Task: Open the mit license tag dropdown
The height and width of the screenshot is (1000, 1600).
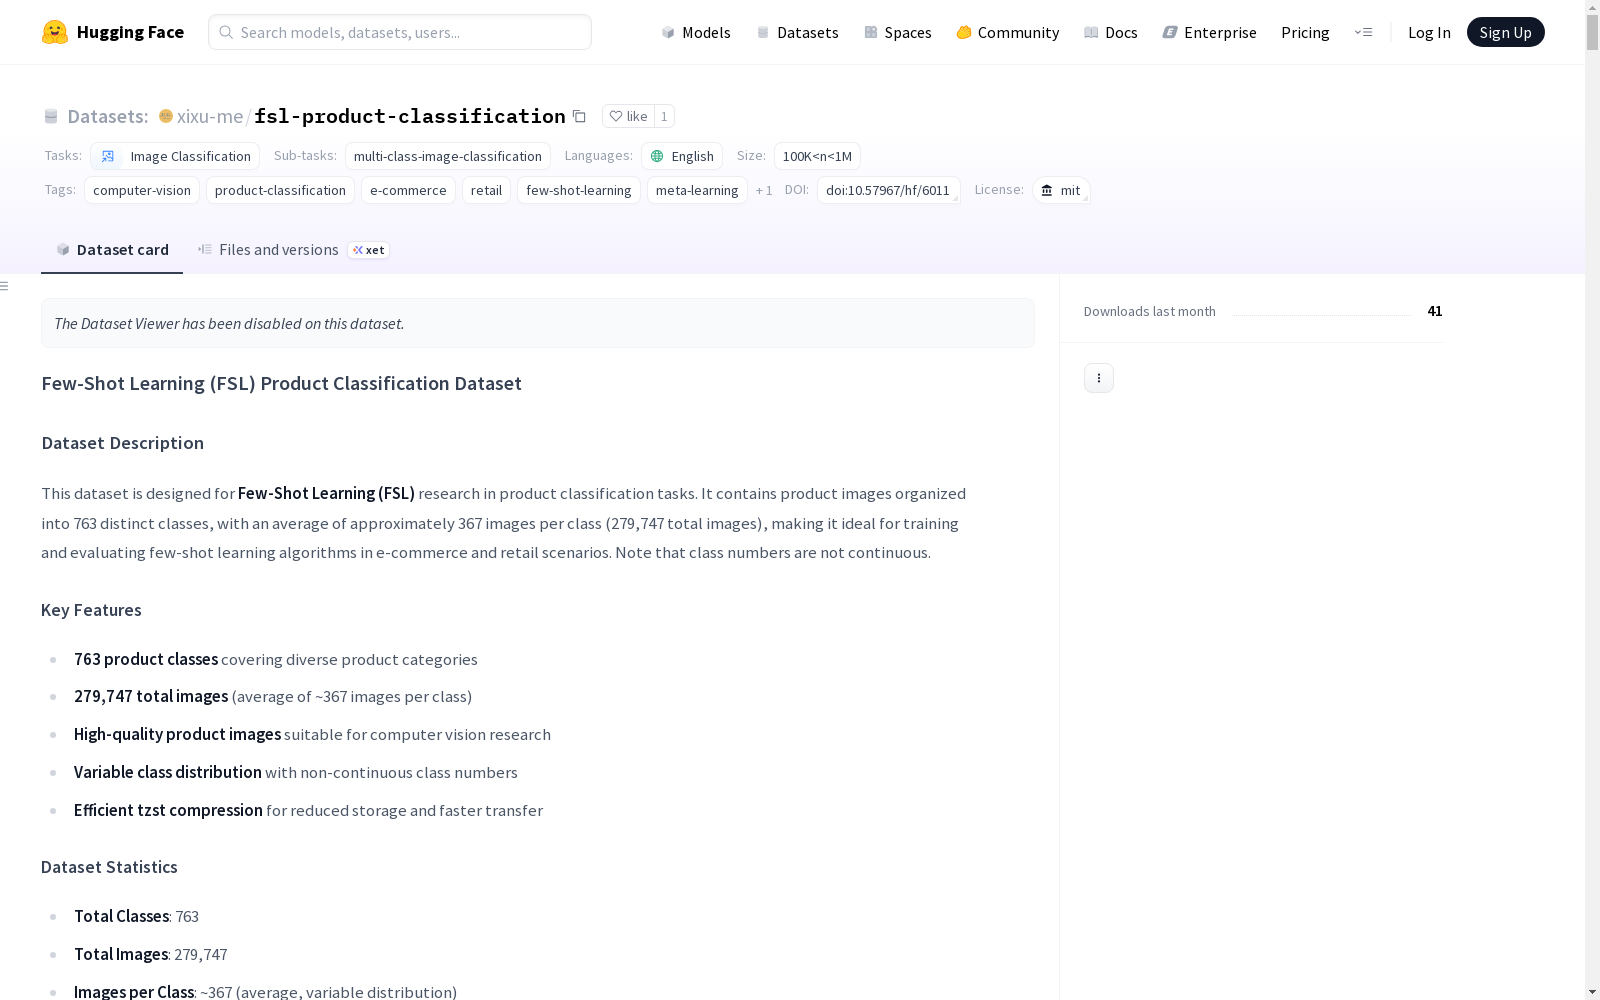Action: pos(1061,190)
